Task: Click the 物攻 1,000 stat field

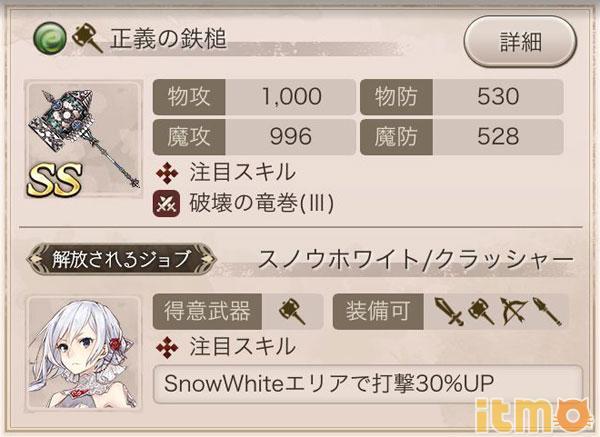Action: (x=254, y=97)
